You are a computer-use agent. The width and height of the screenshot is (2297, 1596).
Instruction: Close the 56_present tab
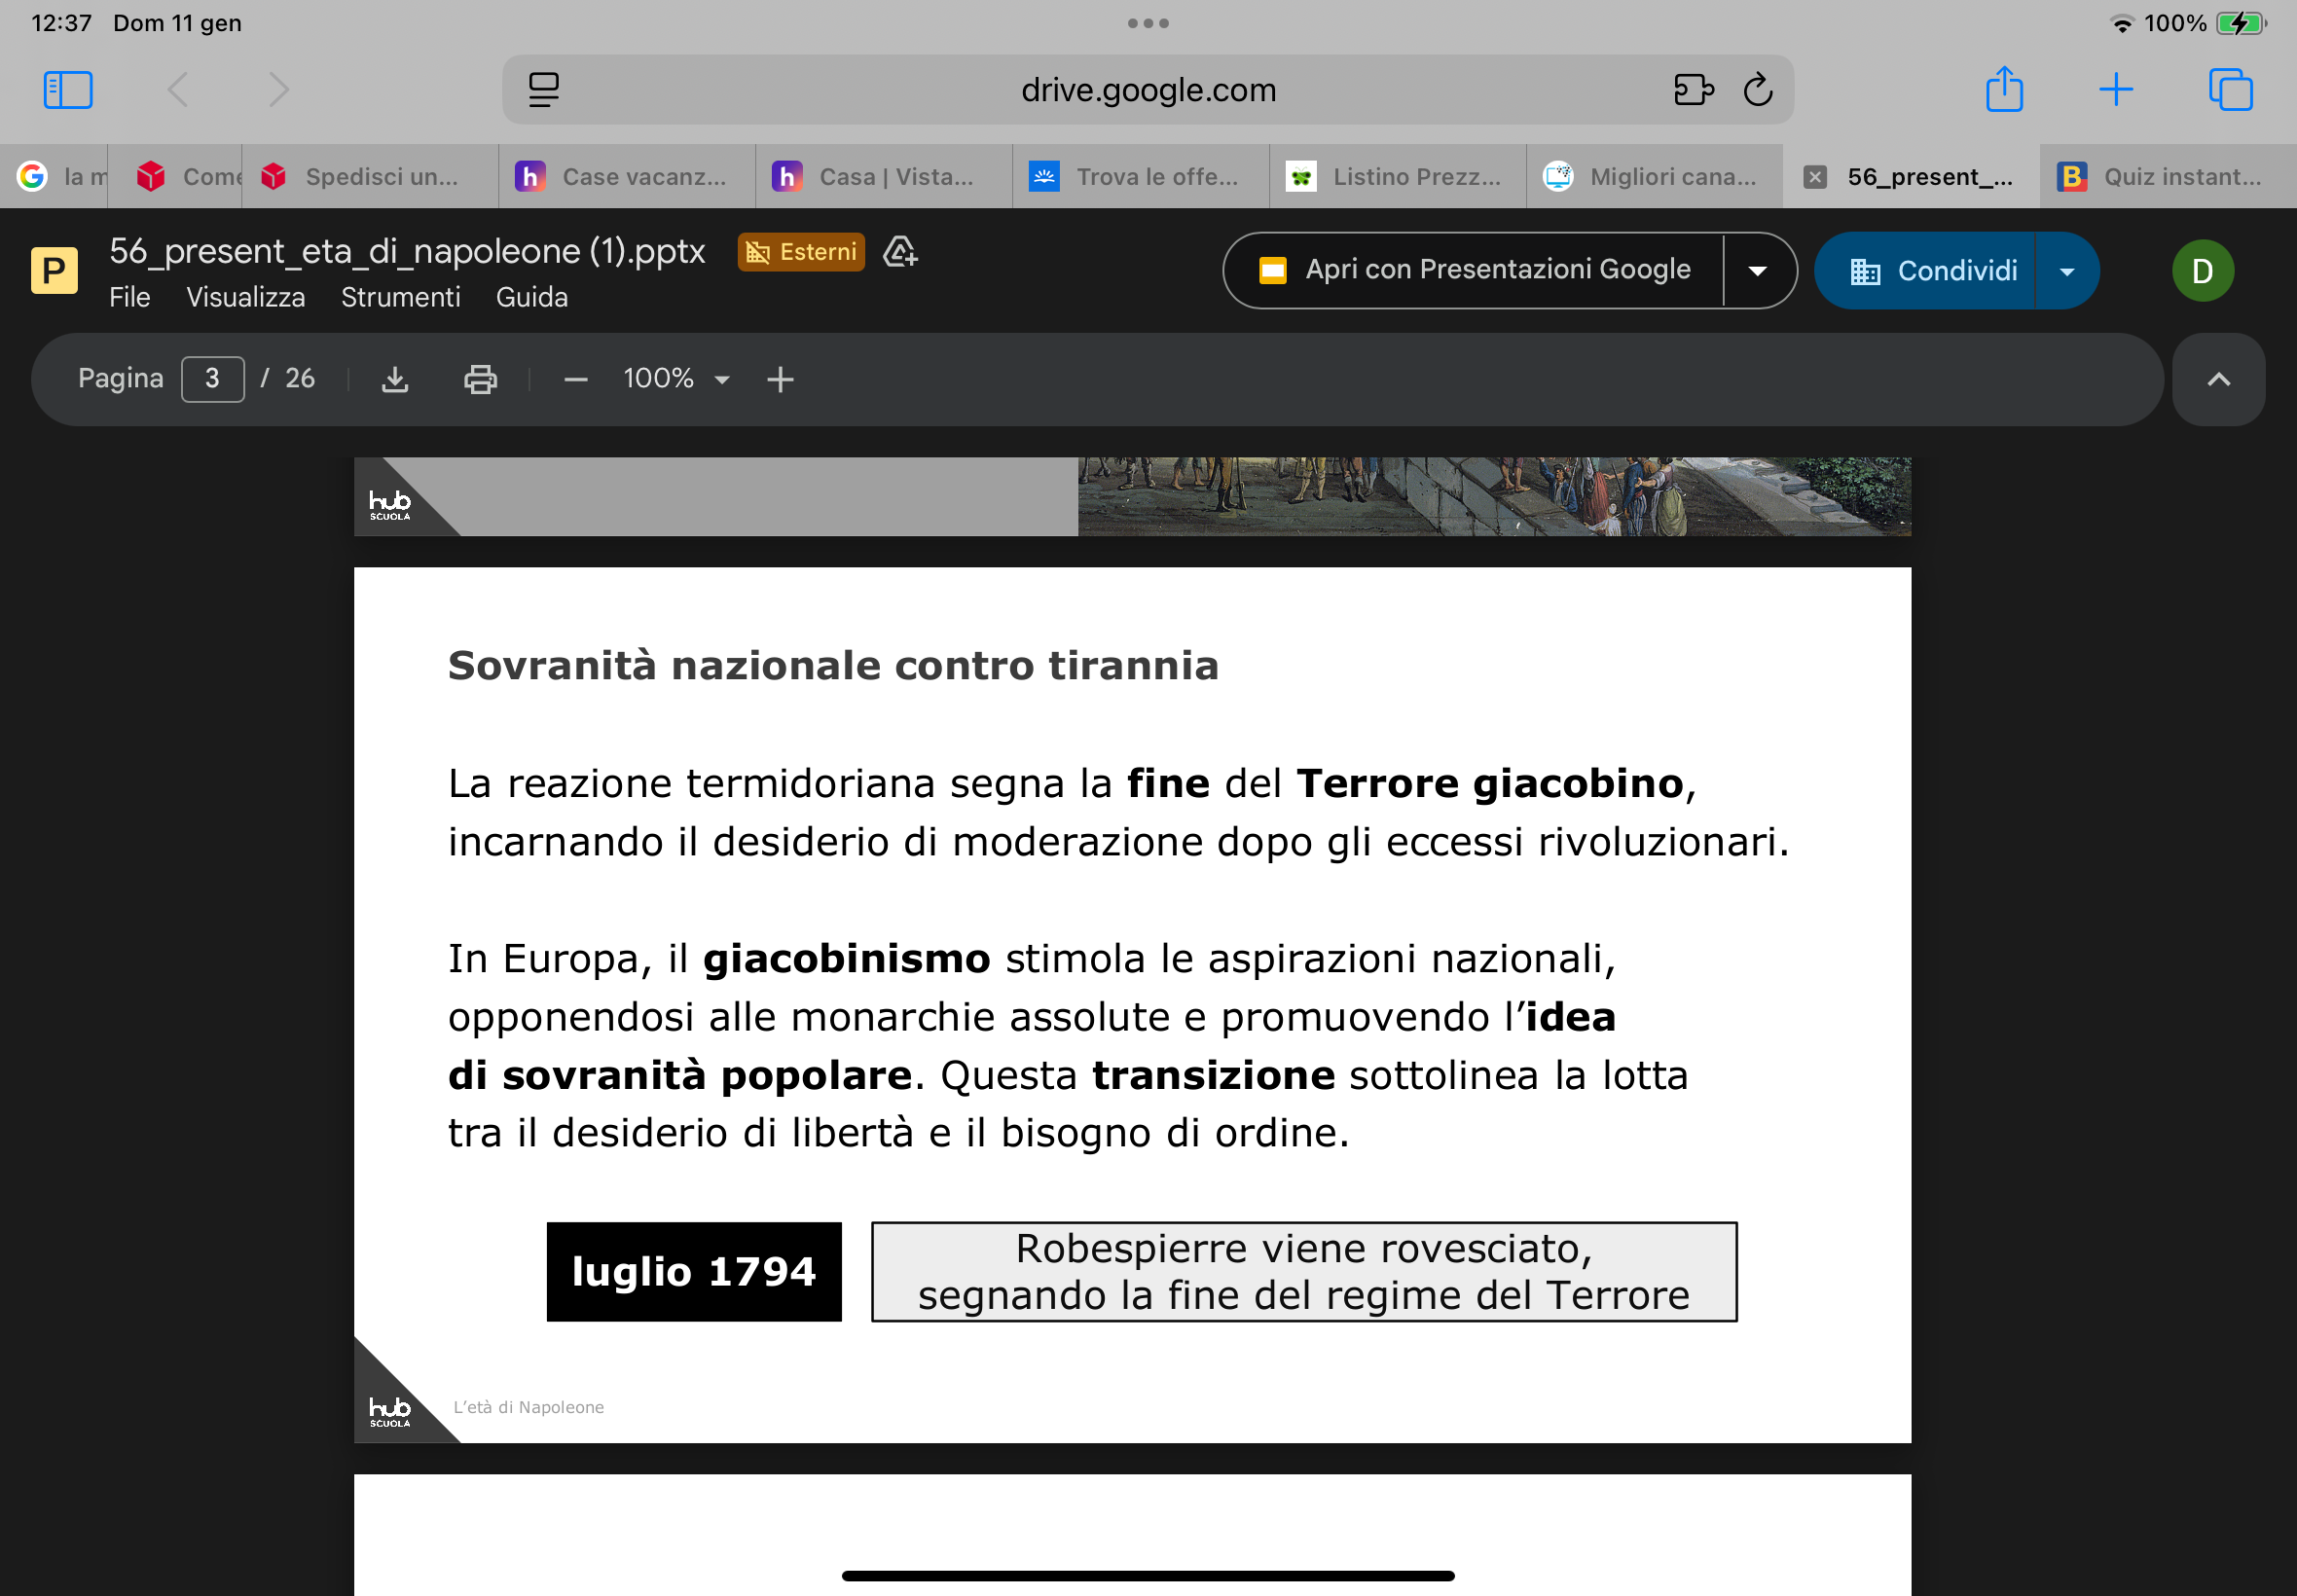coord(1815,177)
